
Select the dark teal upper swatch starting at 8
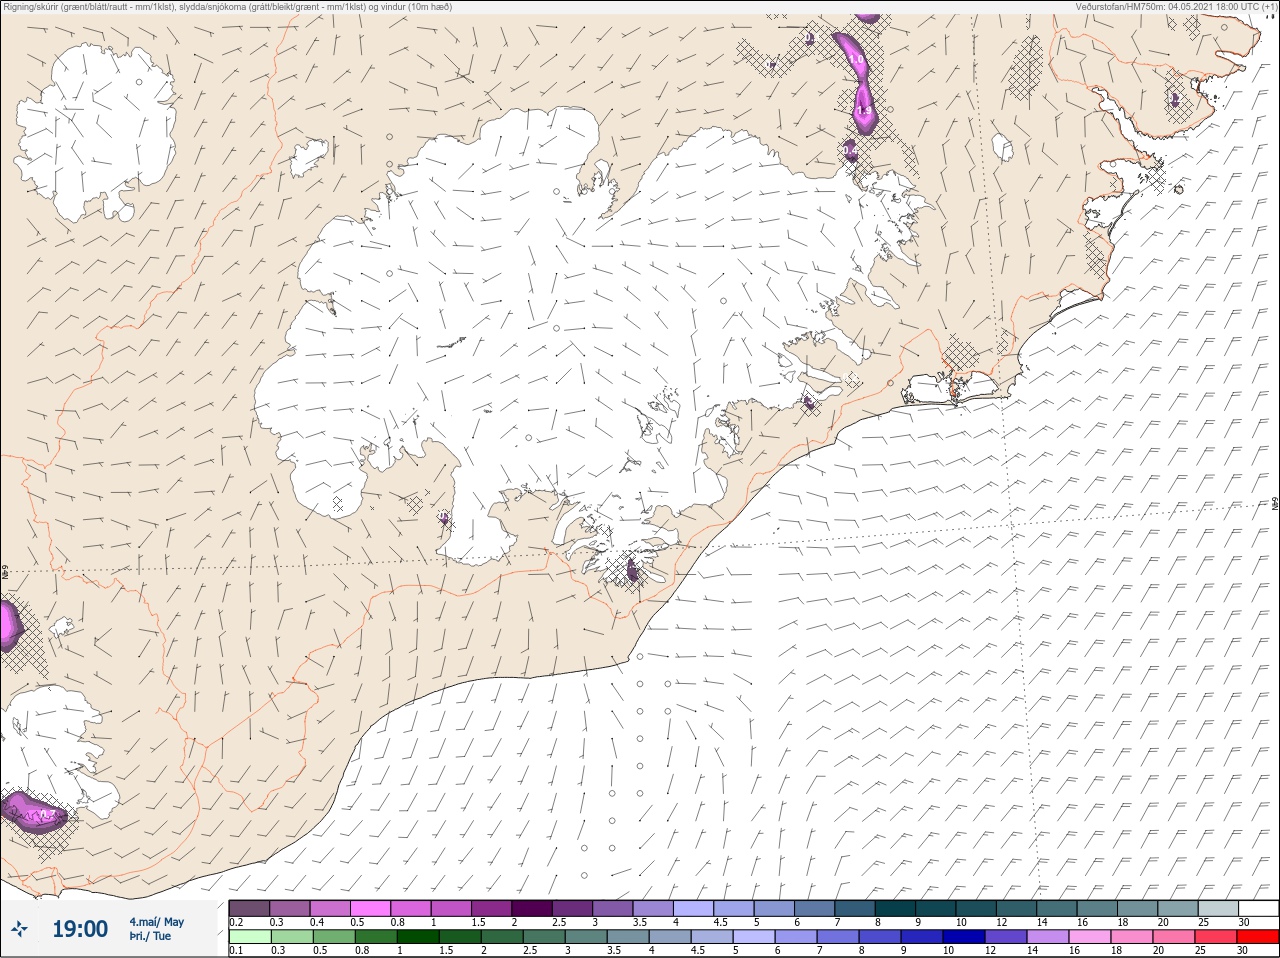pyautogui.click(x=896, y=908)
